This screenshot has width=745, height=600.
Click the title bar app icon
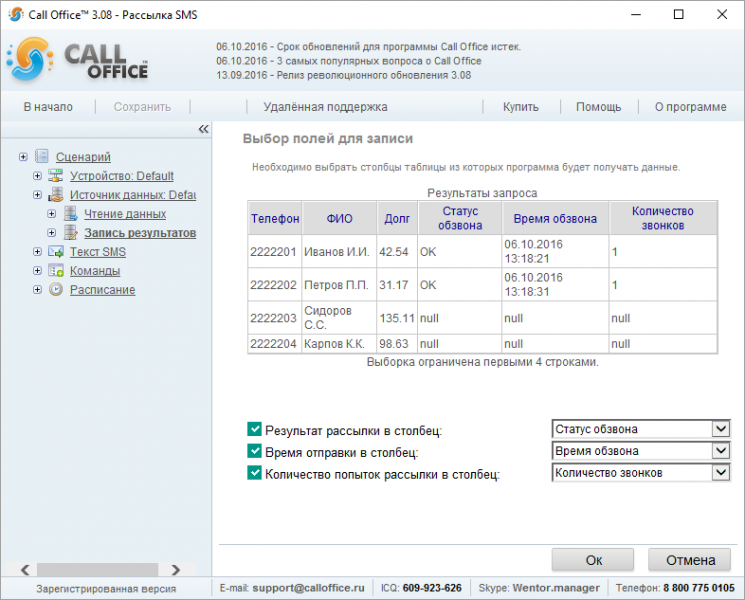pos(16,14)
